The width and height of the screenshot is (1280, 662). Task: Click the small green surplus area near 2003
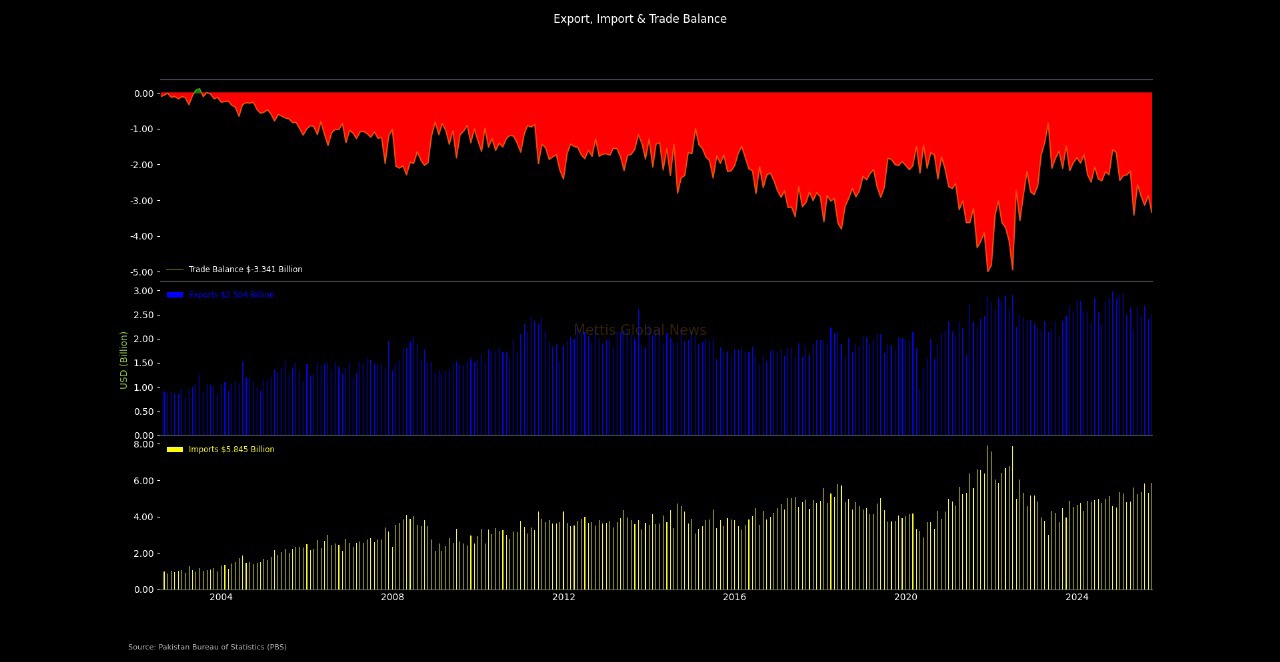pos(198,90)
